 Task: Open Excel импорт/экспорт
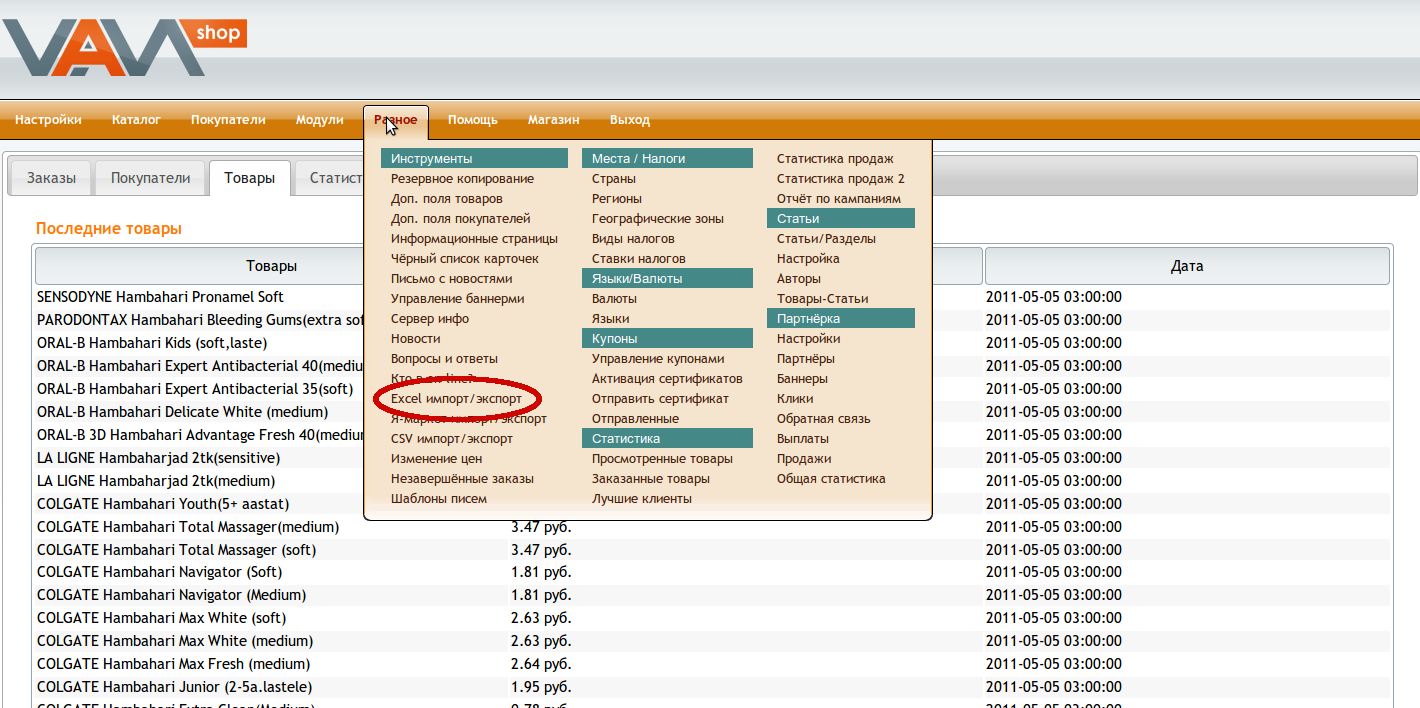pyautogui.click(x=456, y=399)
